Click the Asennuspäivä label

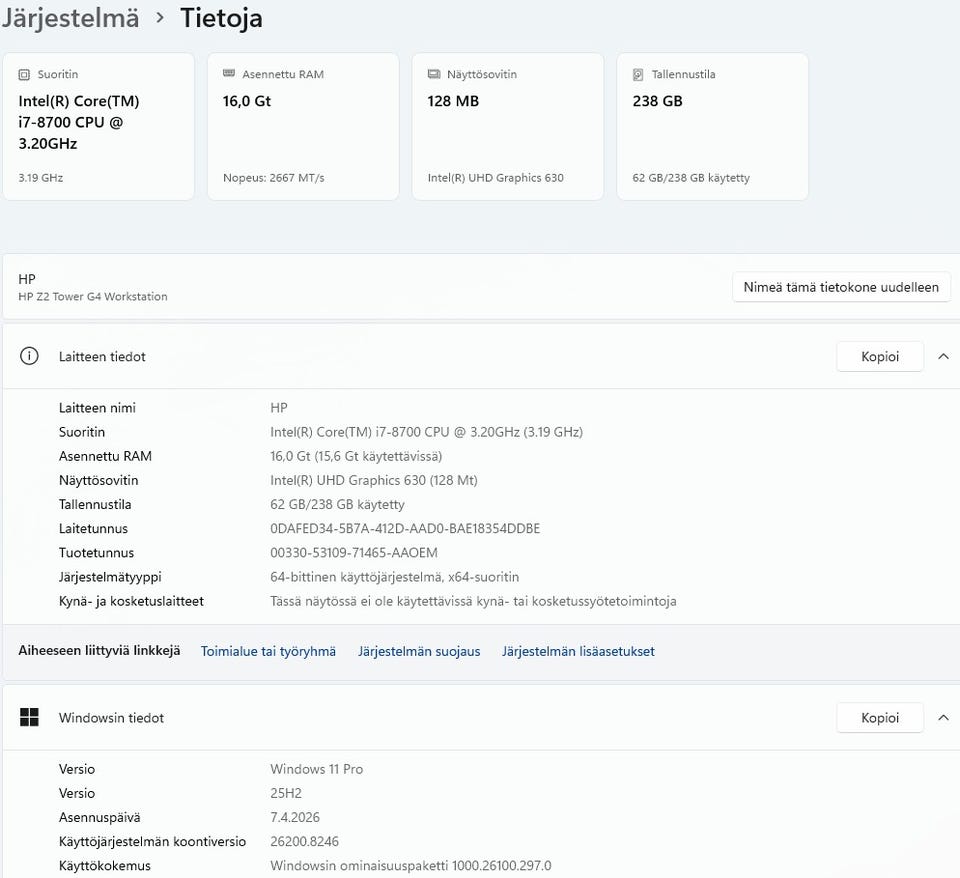[99, 817]
